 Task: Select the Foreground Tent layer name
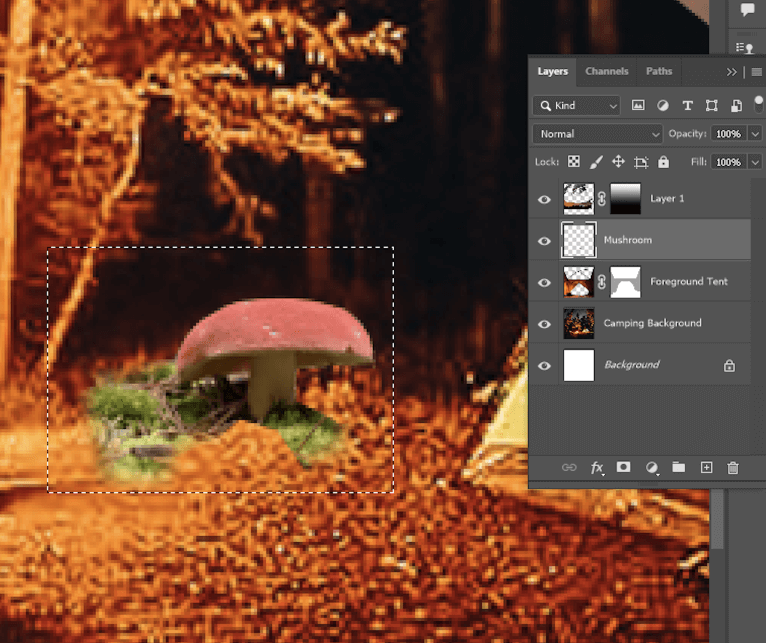click(x=689, y=281)
